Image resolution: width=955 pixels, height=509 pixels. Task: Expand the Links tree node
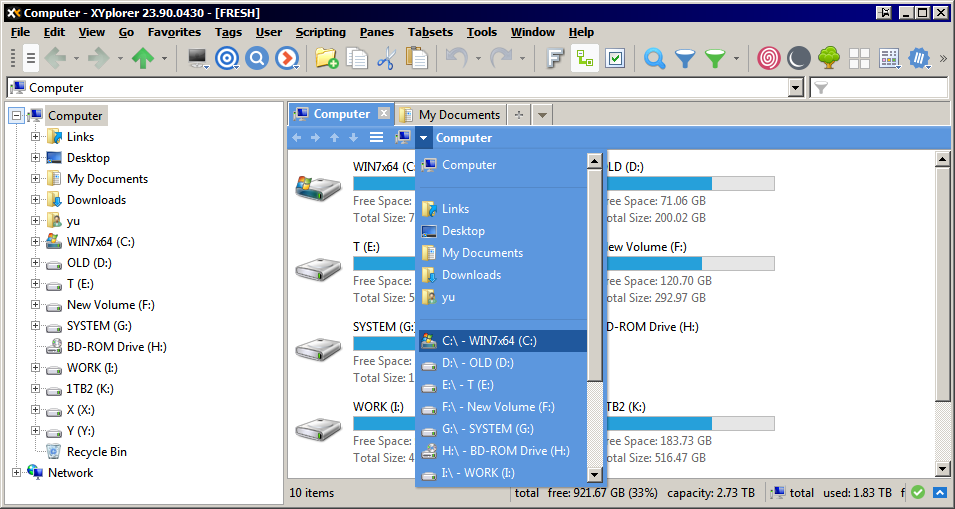coord(35,137)
